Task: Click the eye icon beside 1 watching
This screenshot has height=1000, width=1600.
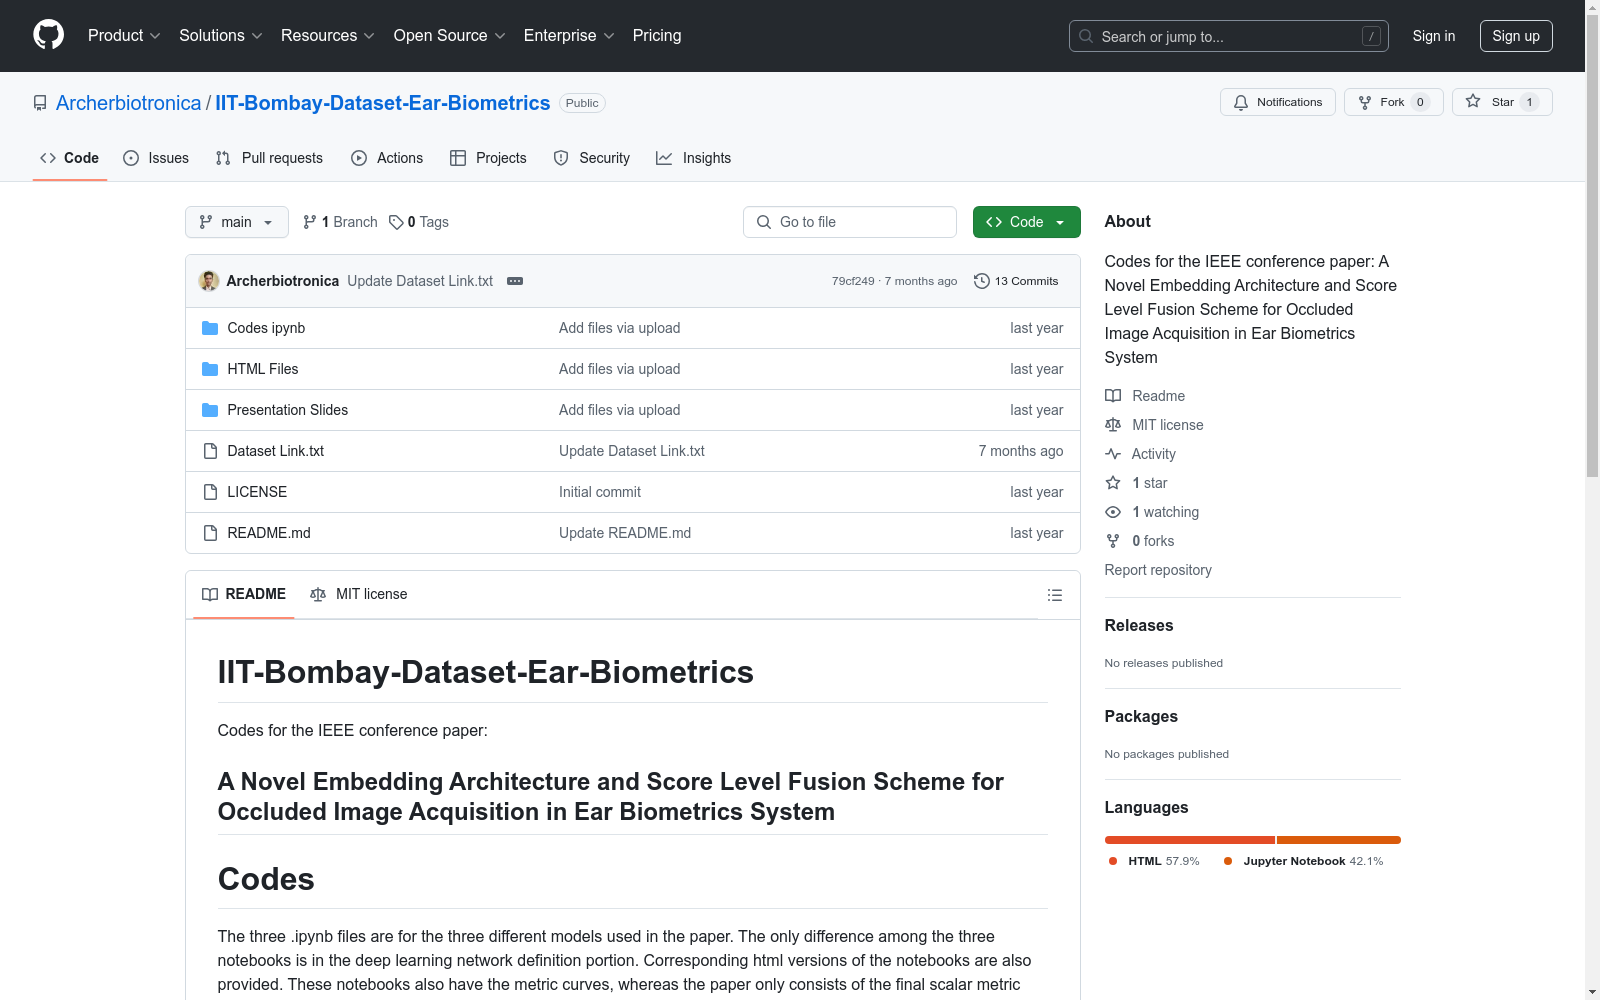Action: pos(1113,512)
